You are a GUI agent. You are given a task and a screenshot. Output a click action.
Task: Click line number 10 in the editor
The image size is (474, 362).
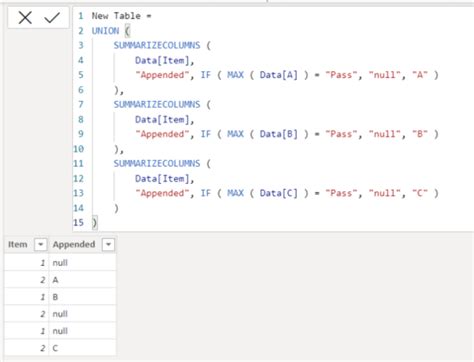click(x=79, y=149)
